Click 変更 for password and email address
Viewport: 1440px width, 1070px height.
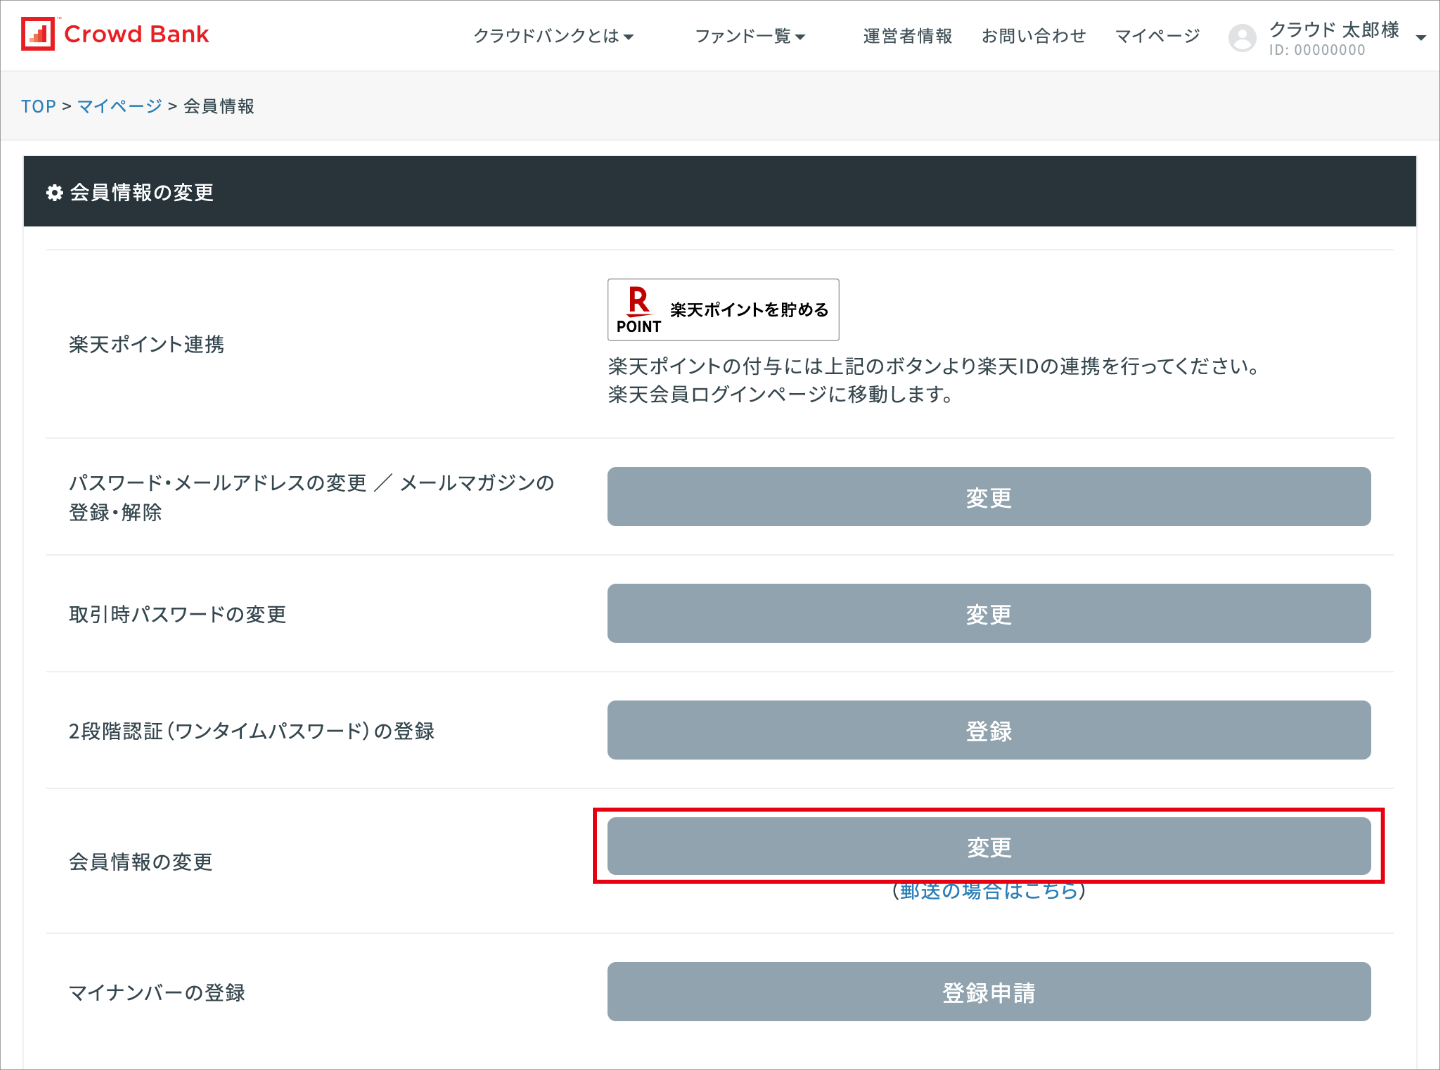[x=988, y=497]
